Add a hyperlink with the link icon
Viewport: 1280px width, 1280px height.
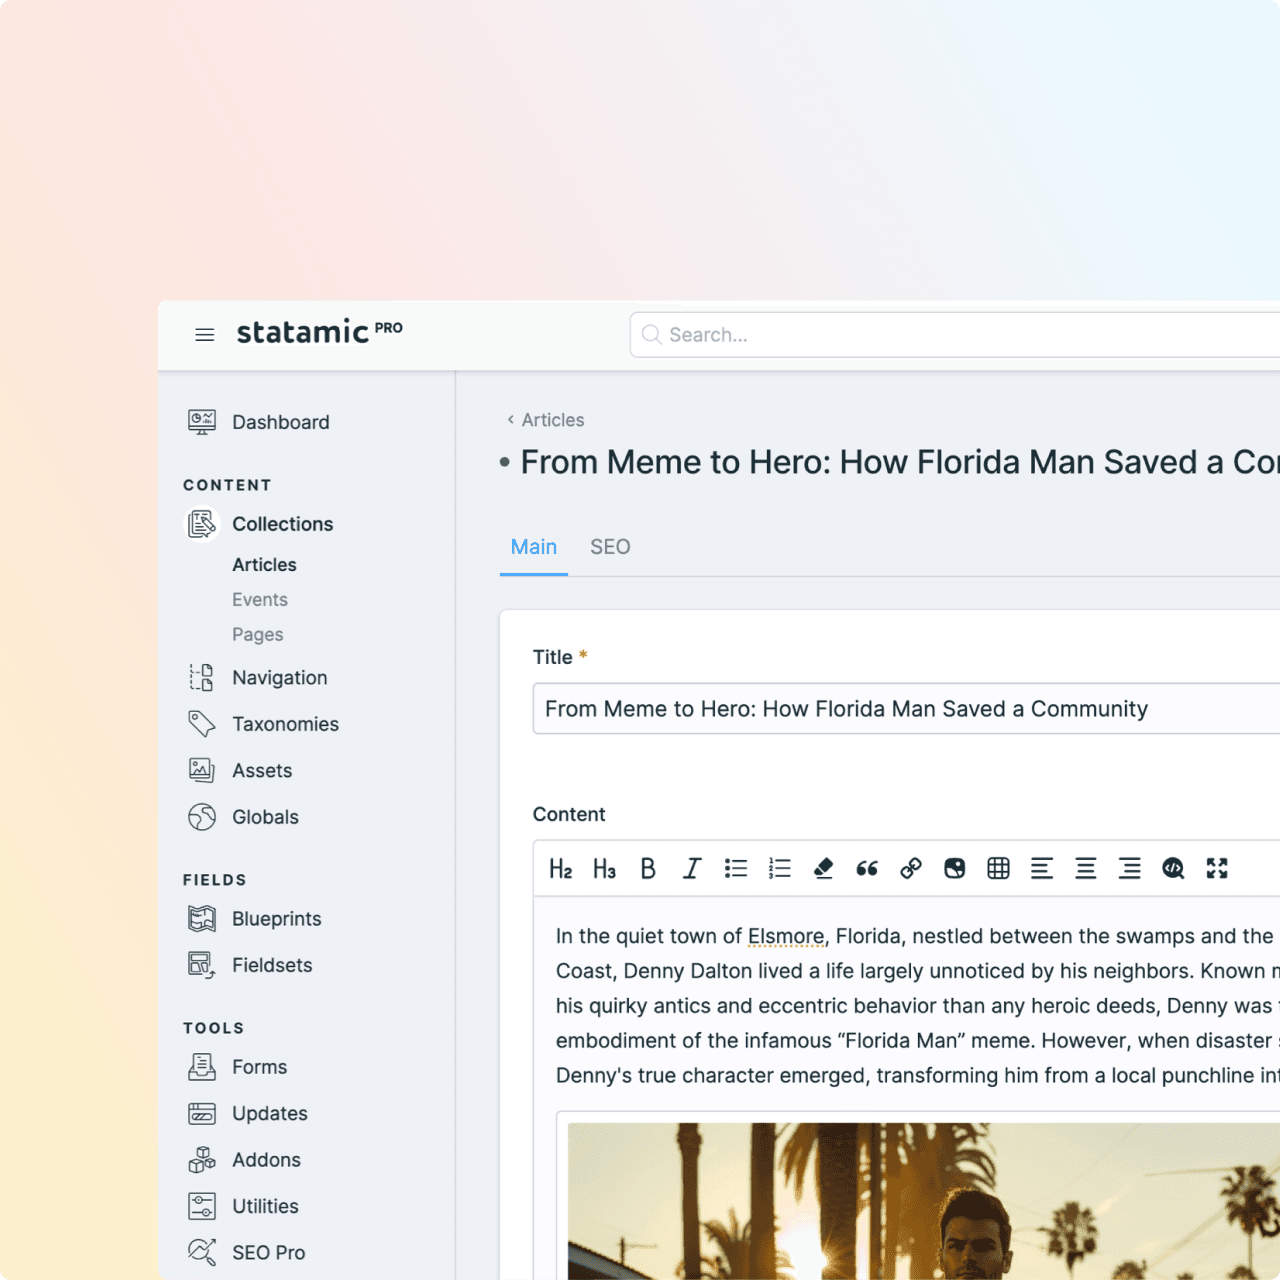click(x=911, y=869)
